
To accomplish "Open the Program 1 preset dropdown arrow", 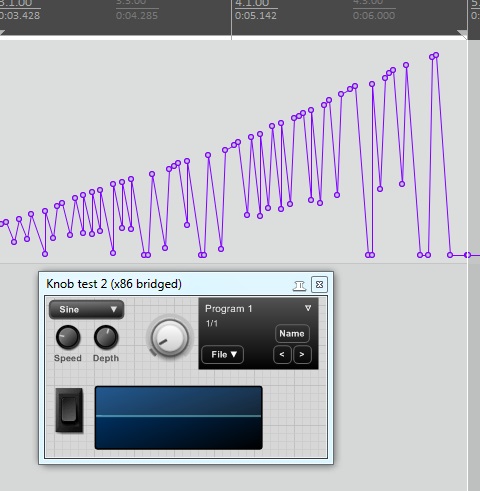I will (x=308, y=308).
